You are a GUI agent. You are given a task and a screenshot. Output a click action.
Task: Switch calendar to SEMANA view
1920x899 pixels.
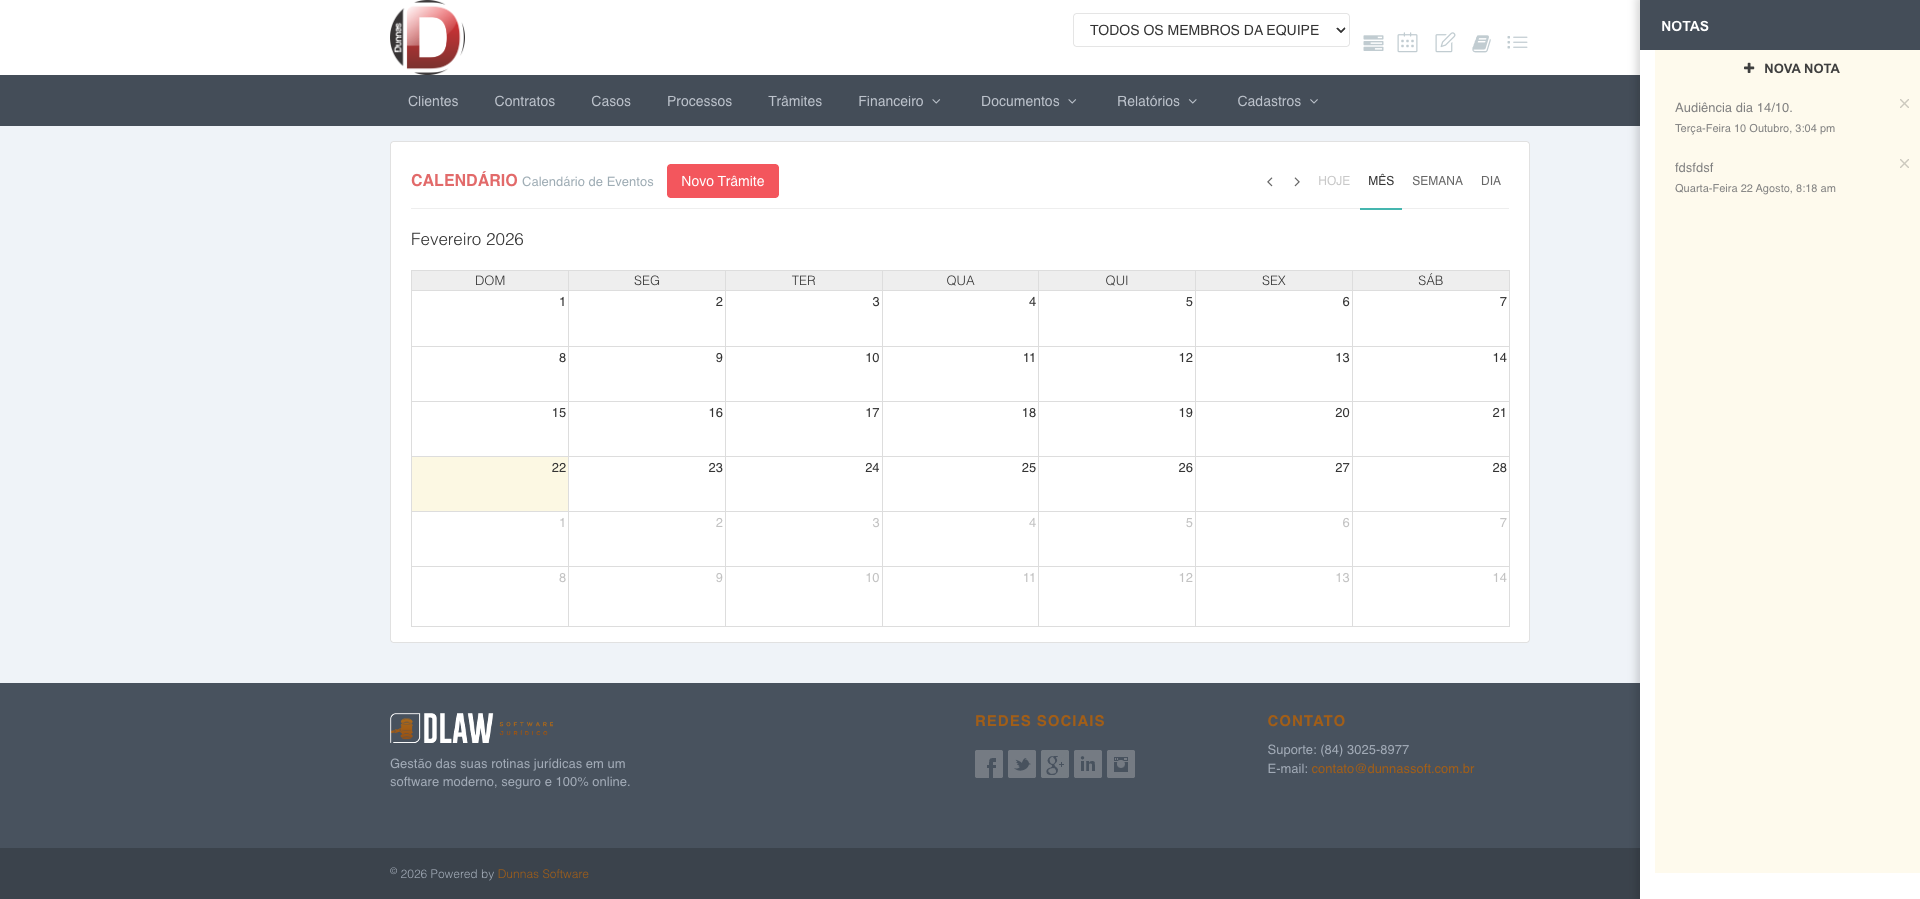[1437, 181]
